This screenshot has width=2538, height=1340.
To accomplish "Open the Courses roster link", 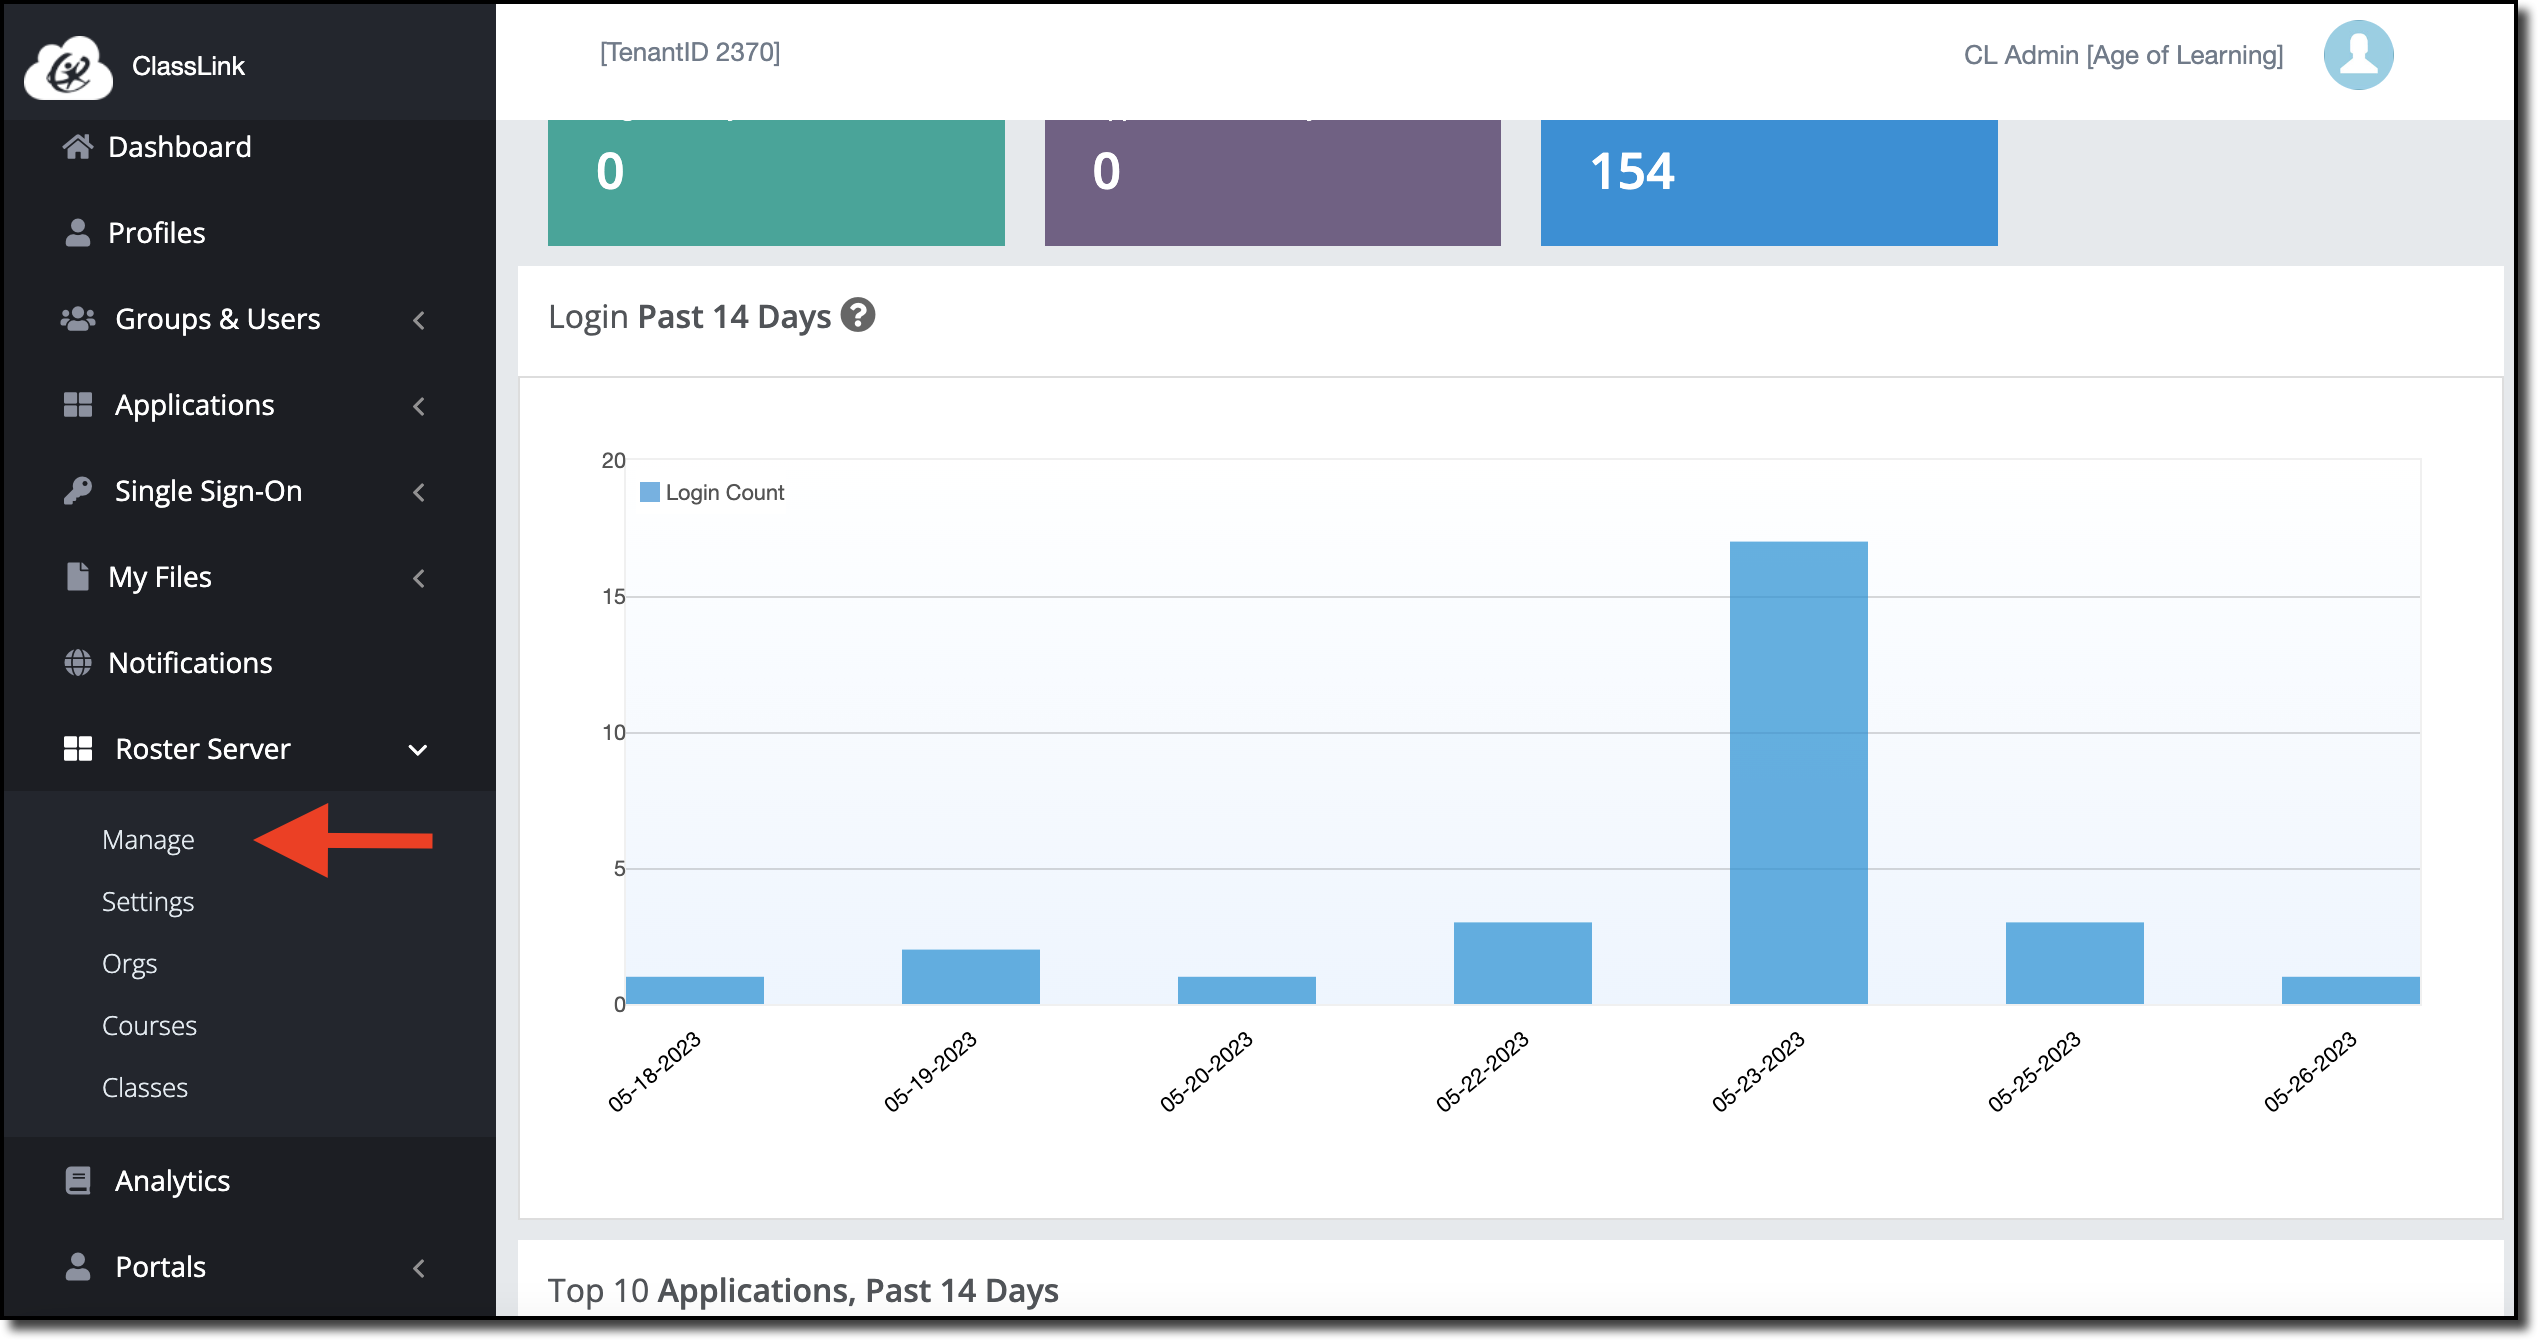I will [149, 1025].
